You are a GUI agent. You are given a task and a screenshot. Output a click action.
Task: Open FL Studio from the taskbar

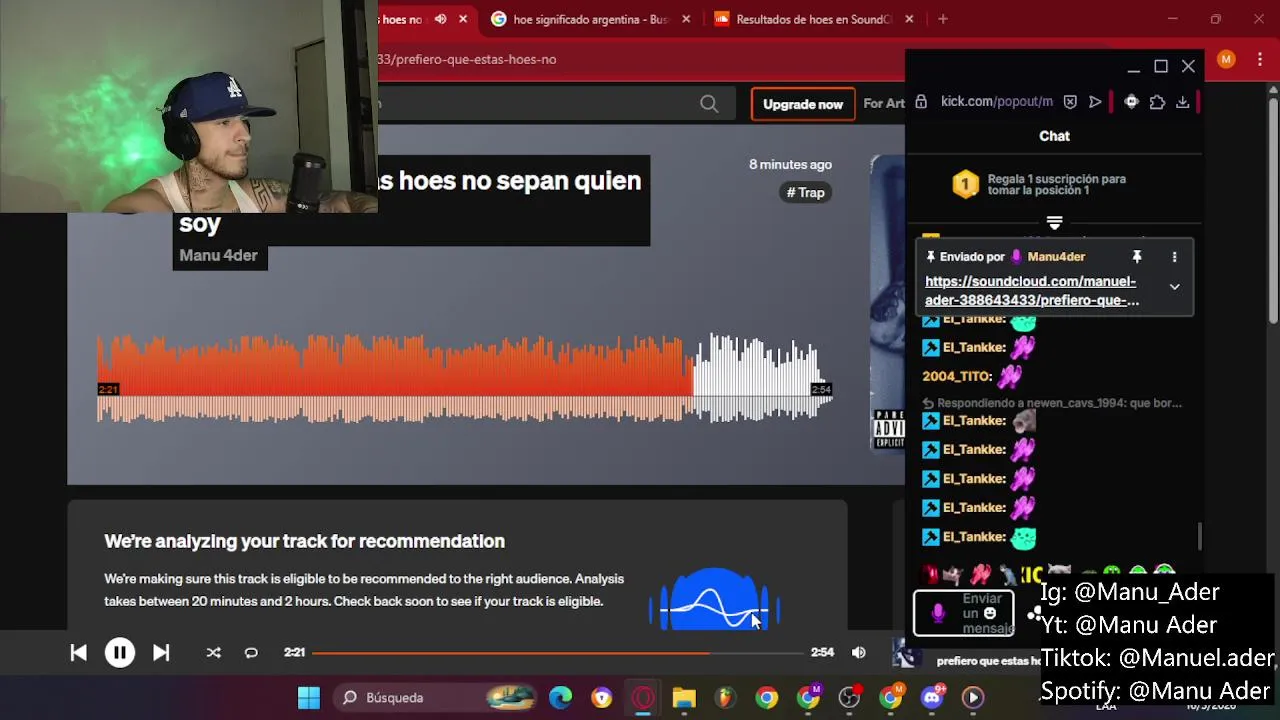[x=725, y=697]
